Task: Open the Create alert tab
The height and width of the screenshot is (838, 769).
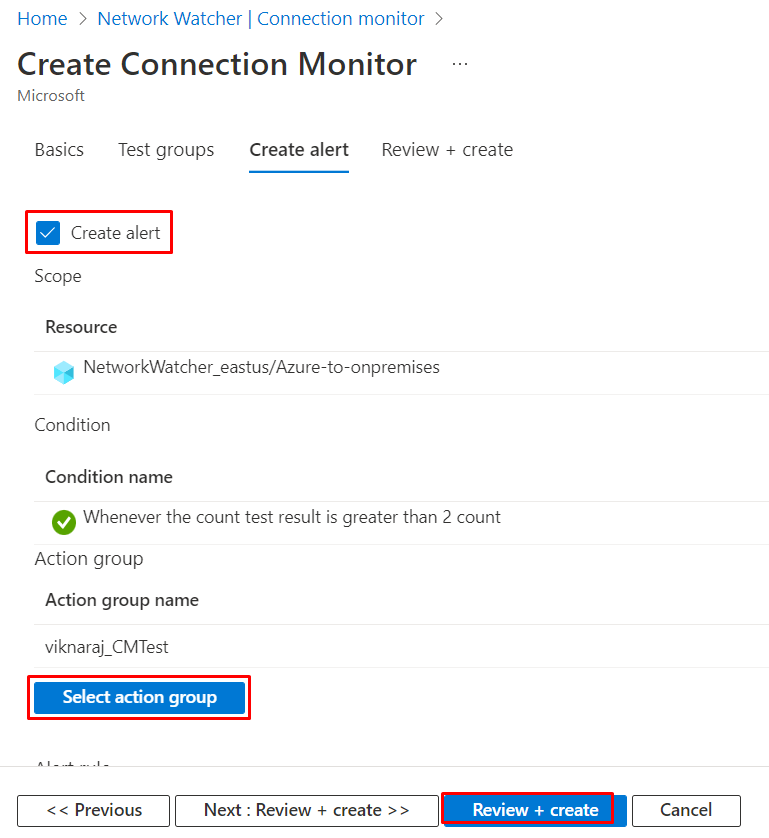Action: pyautogui.click(x=298, y=150)
